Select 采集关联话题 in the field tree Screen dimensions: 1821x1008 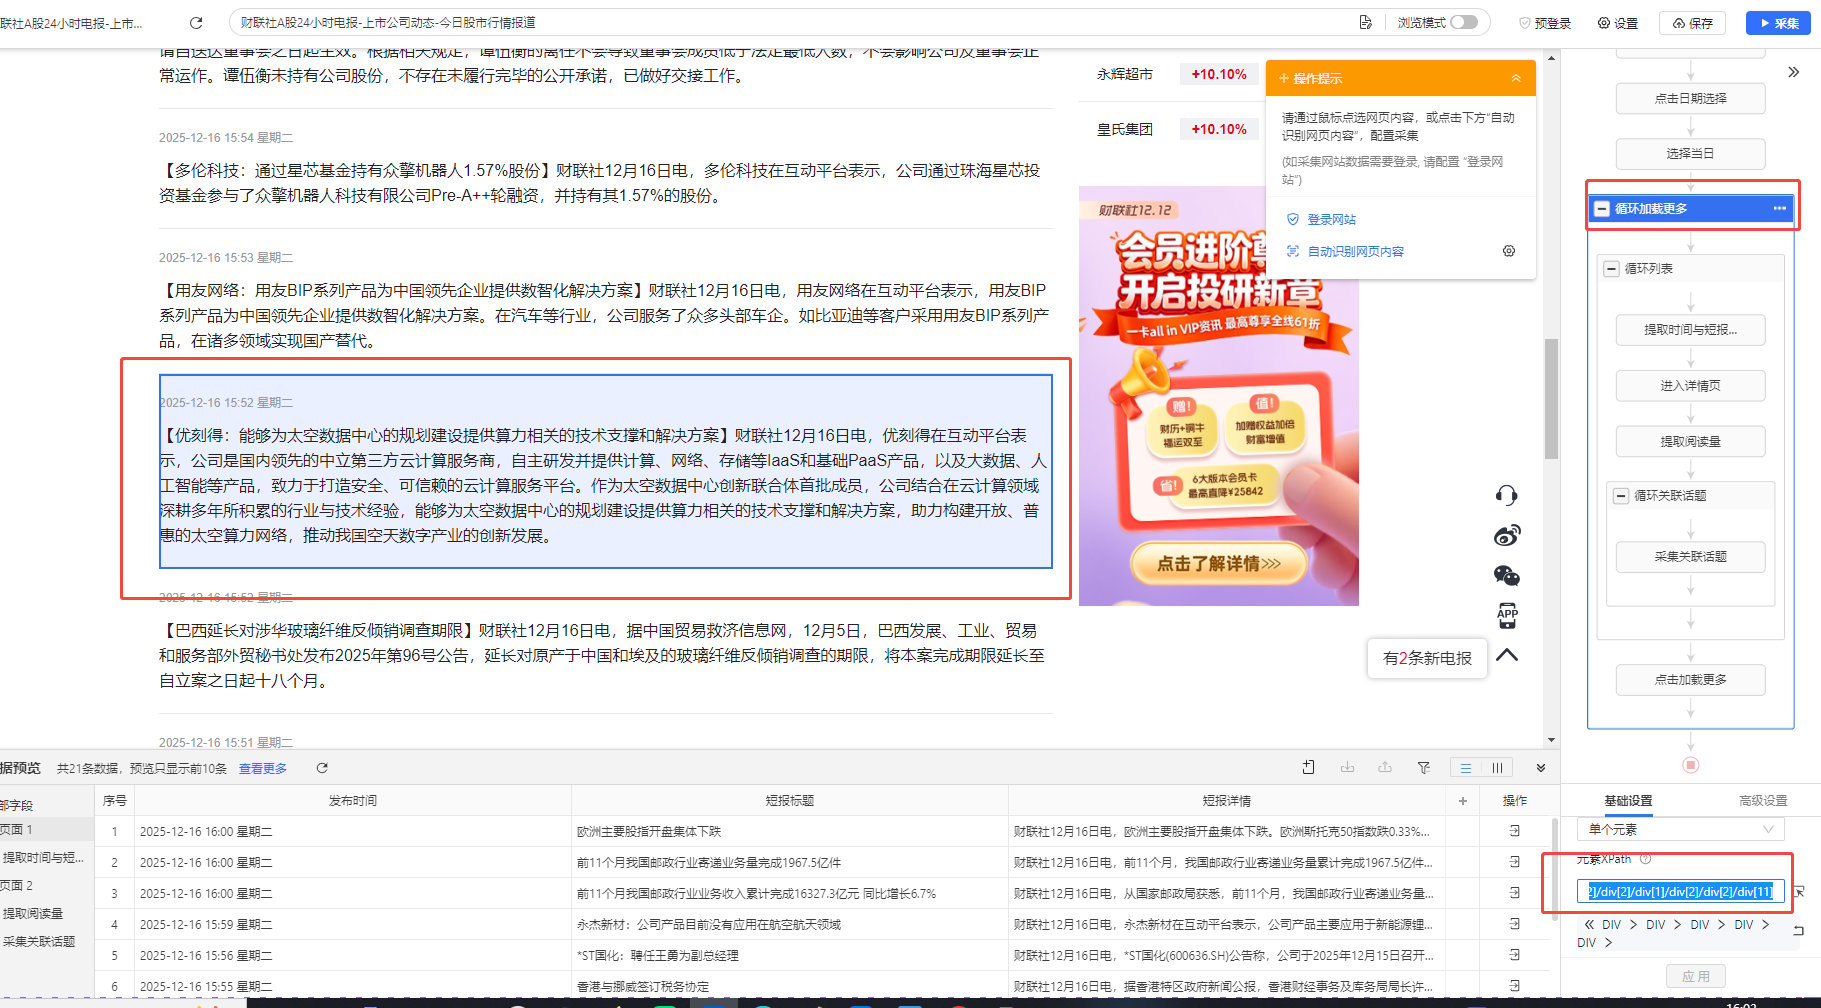point(39,942)
